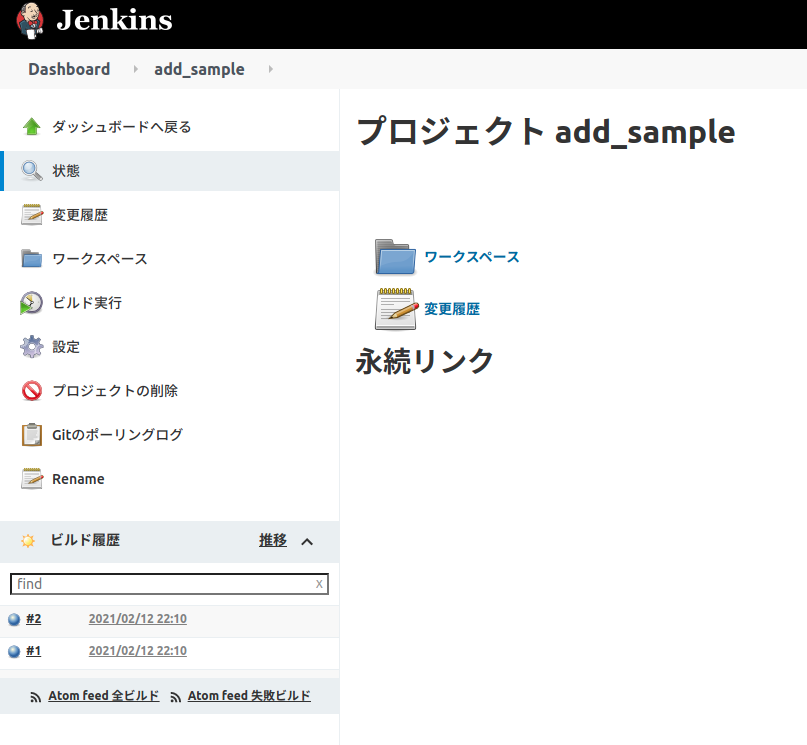
Task: Click the large workspace folder icon
Action: pyautogui.click(x=395, y=256)
